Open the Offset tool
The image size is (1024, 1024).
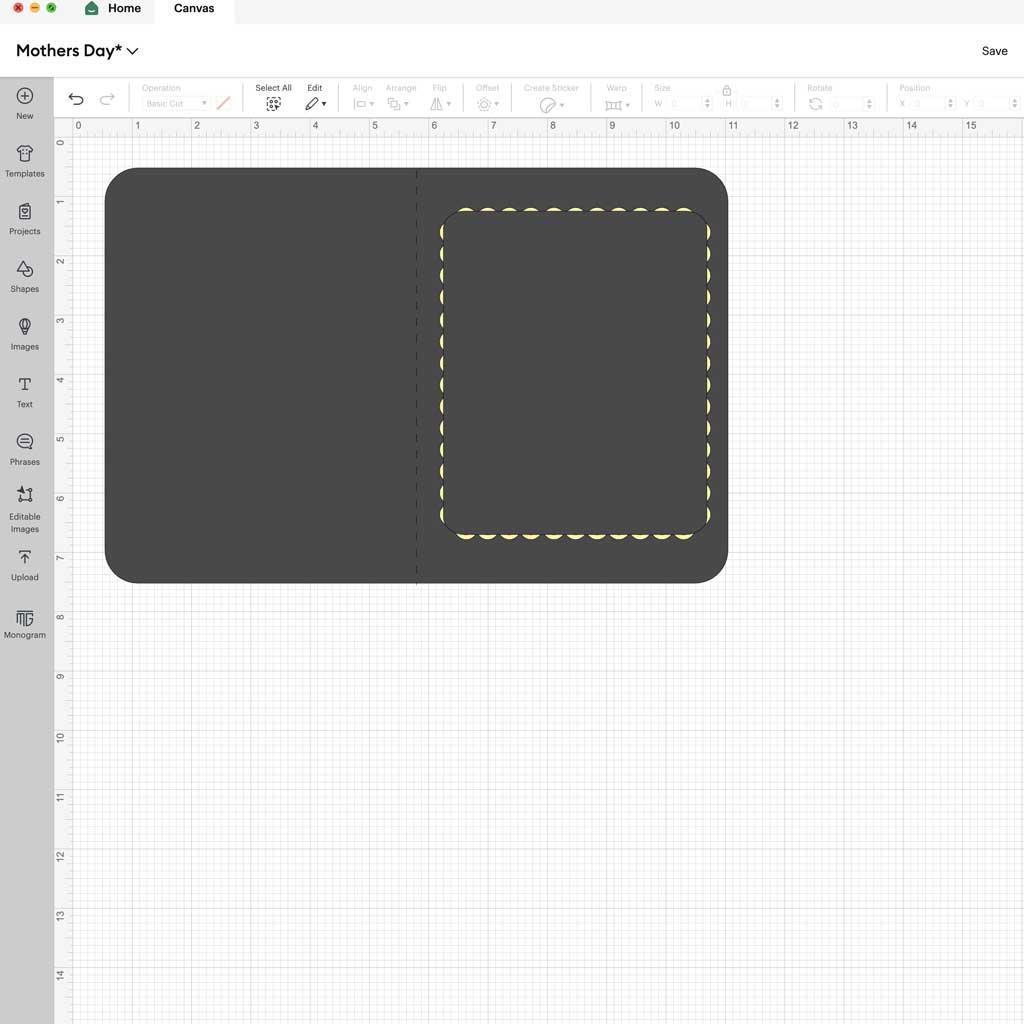coord(487,104)
